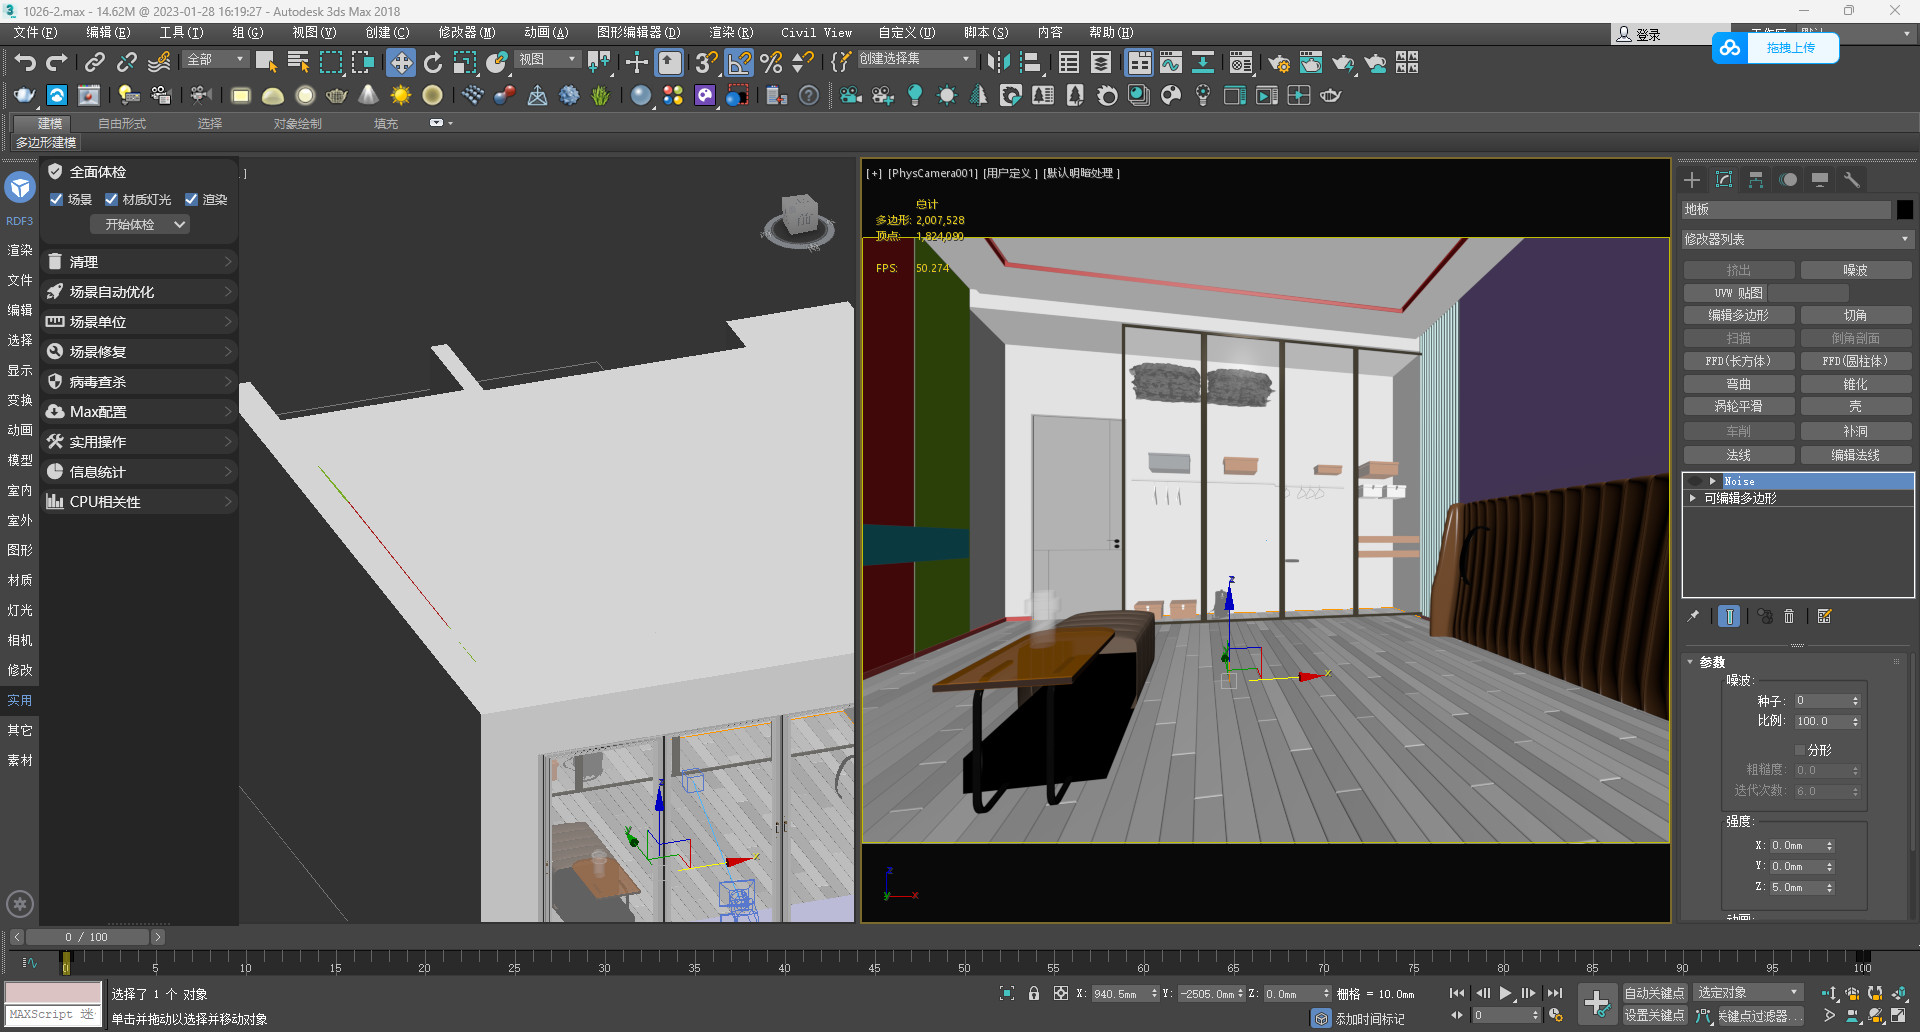Image resolution: width=1920 pixels, height=1032 pixels.
Task: Activate the Select and Rotate tool
Action: click(433, 63)
